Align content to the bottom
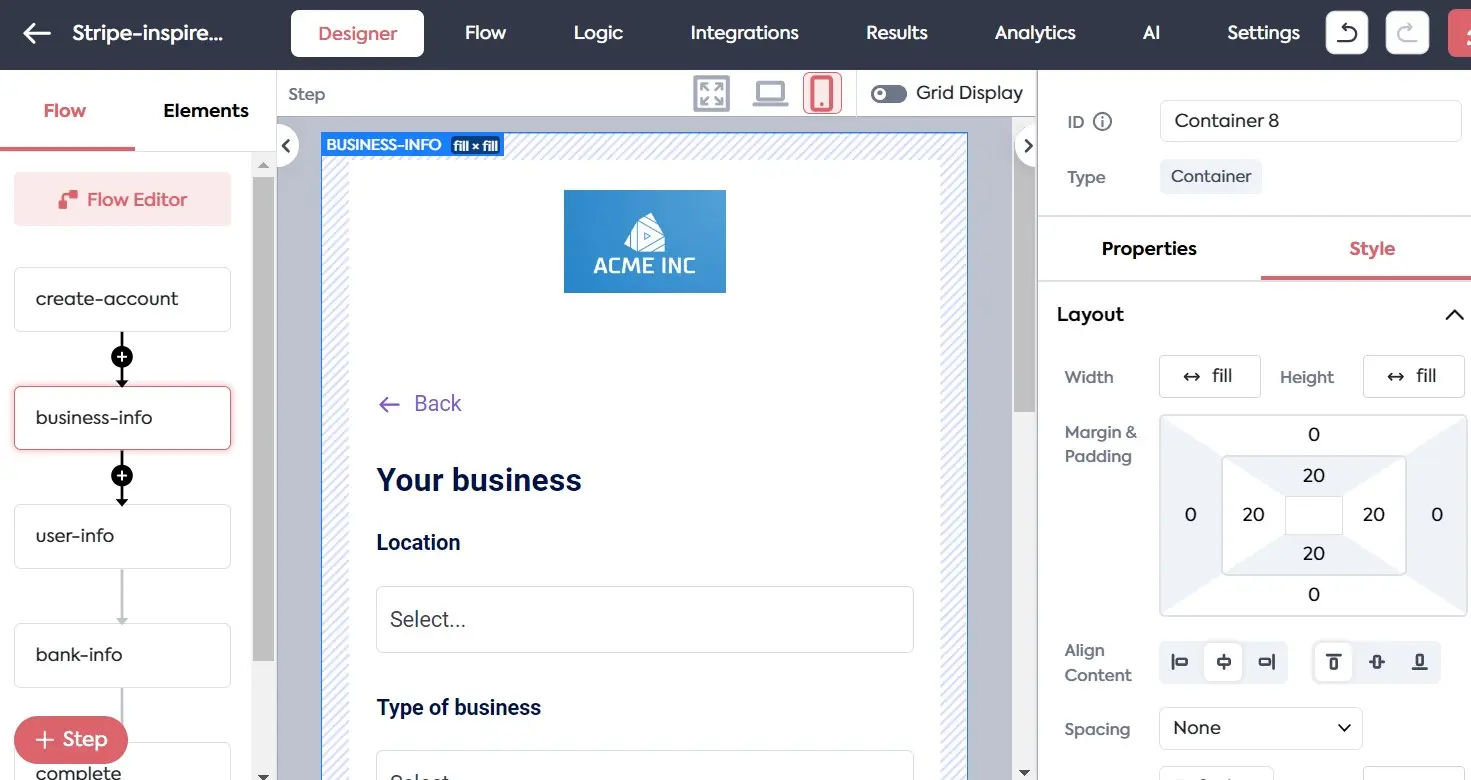The height and width of the screenshot is (780, 1471). coord(1418,662)
